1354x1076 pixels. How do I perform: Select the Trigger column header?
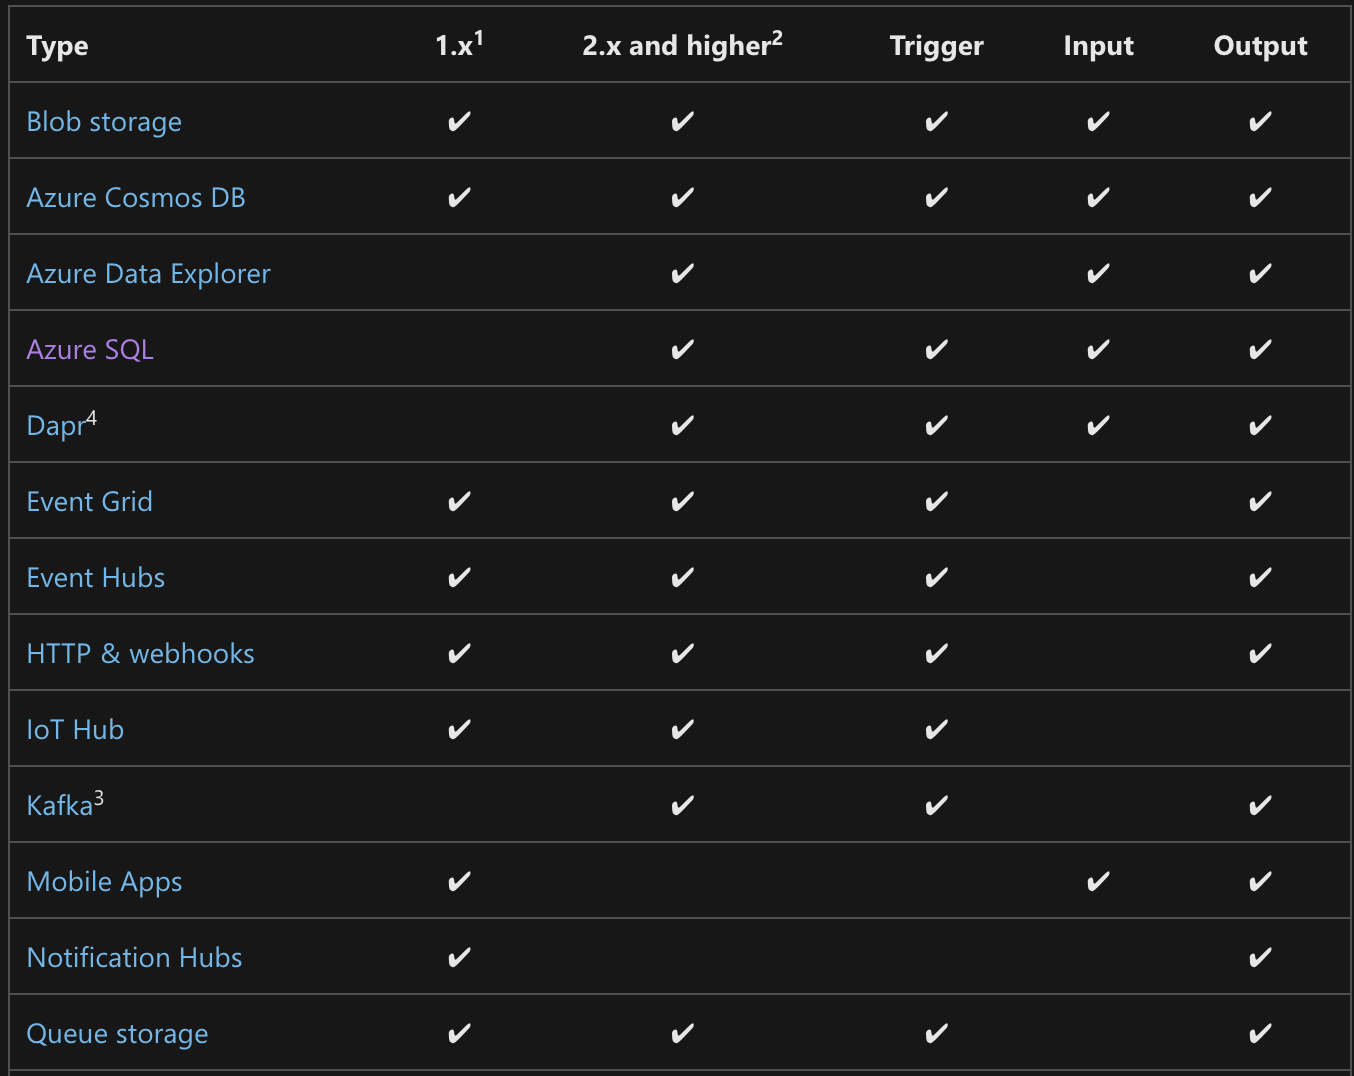click(x=937, y=46)
